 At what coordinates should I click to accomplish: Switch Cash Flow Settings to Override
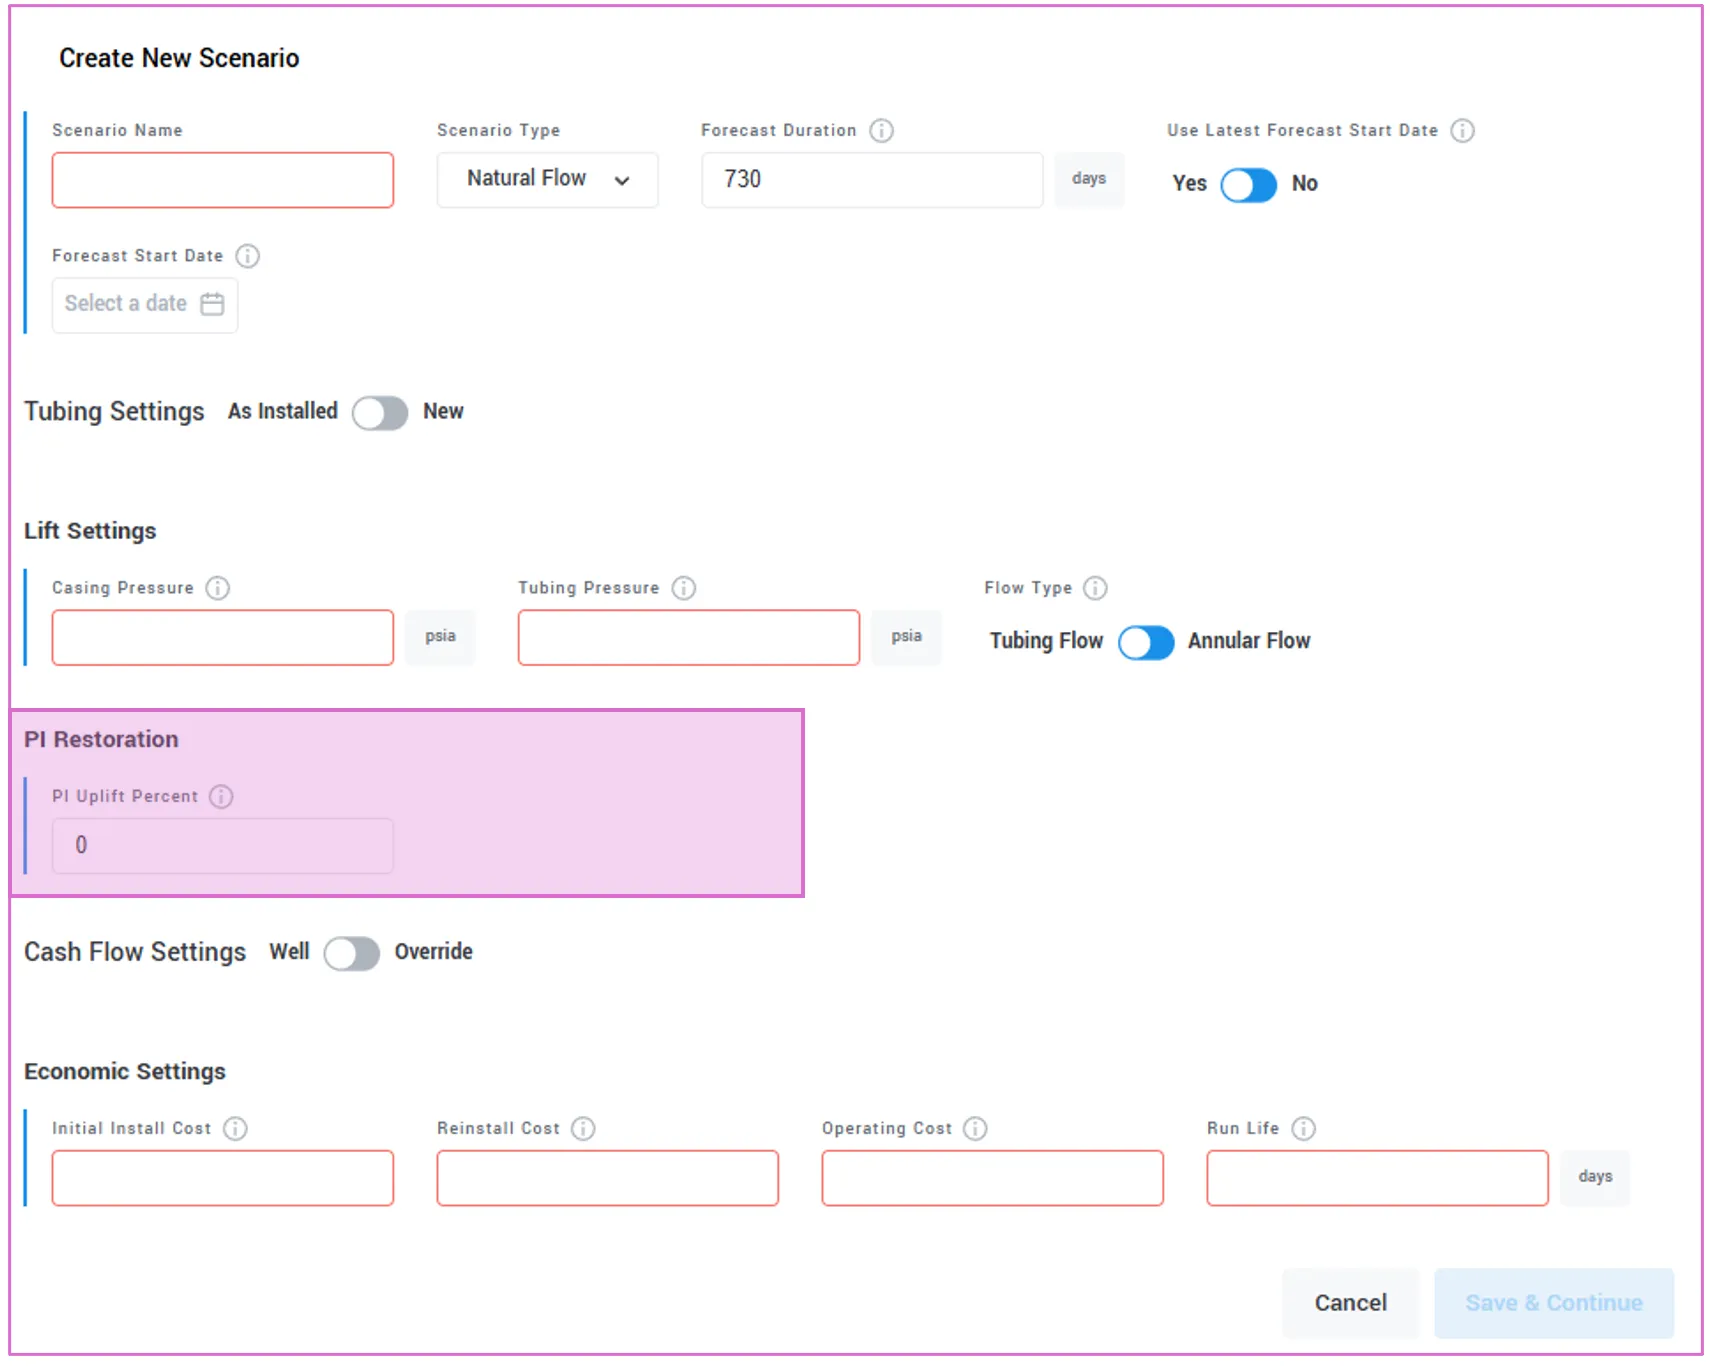(x=352, y=953)
